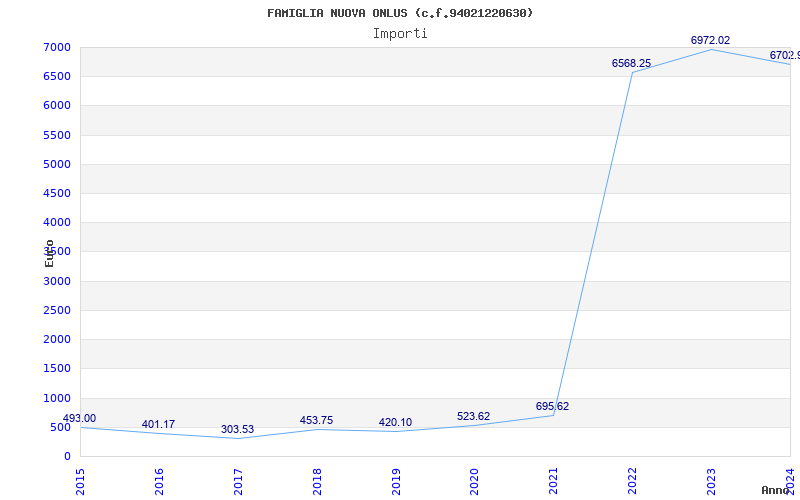Click the Importi subtitle
The width and height of the screenshot is (800, 500).
pos(400,34)
